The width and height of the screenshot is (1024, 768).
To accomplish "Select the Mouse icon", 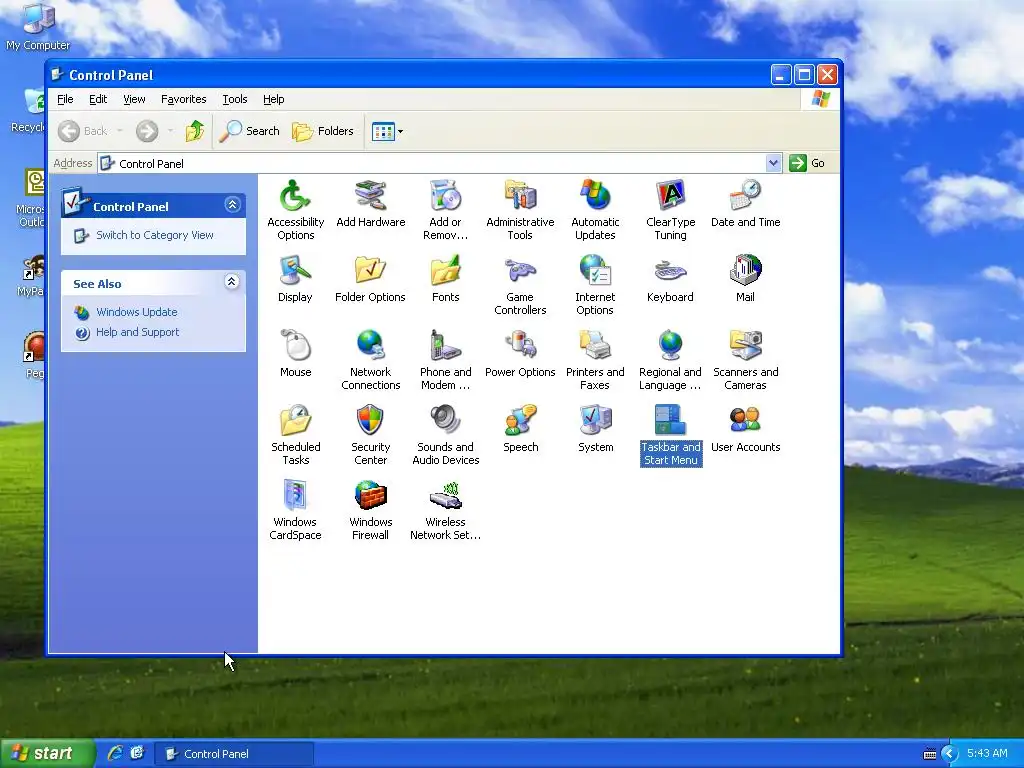I will (x=295, y=353).
